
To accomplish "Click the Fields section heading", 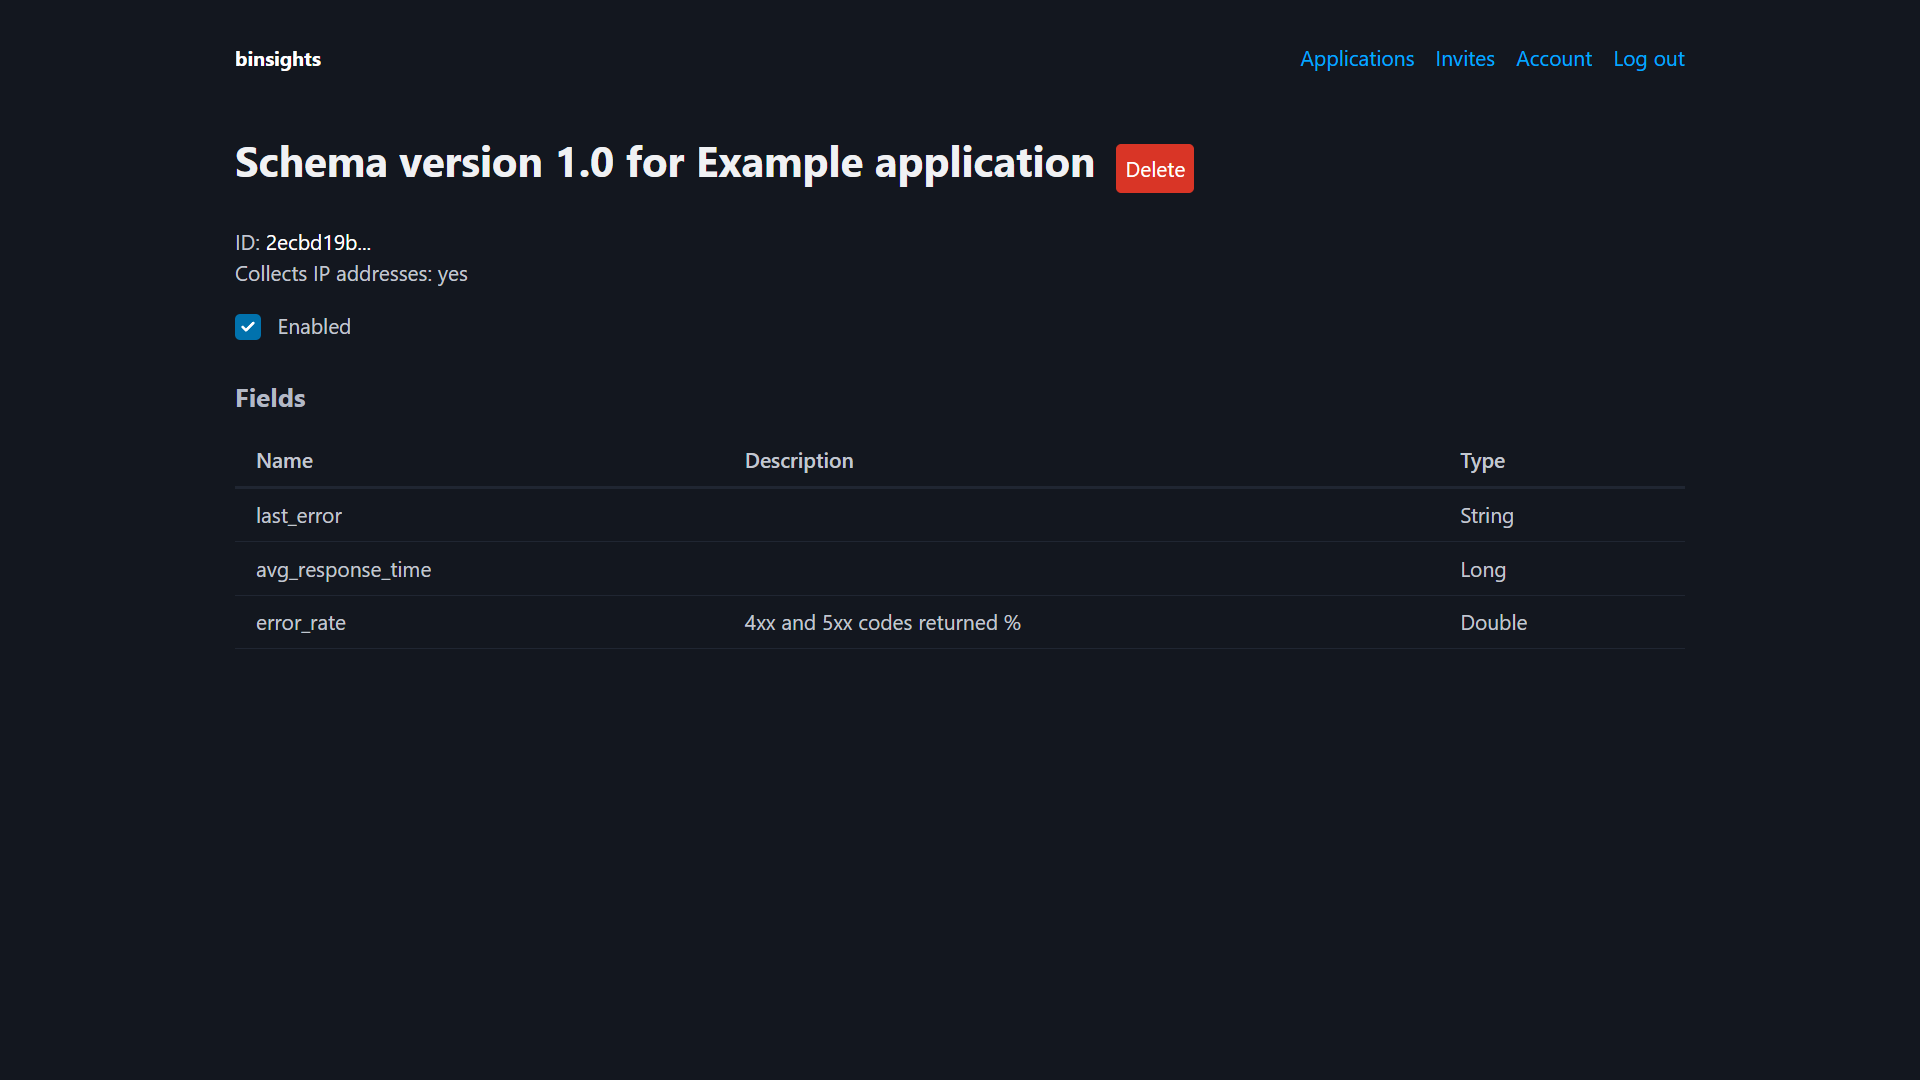I will tap(269, 398).
